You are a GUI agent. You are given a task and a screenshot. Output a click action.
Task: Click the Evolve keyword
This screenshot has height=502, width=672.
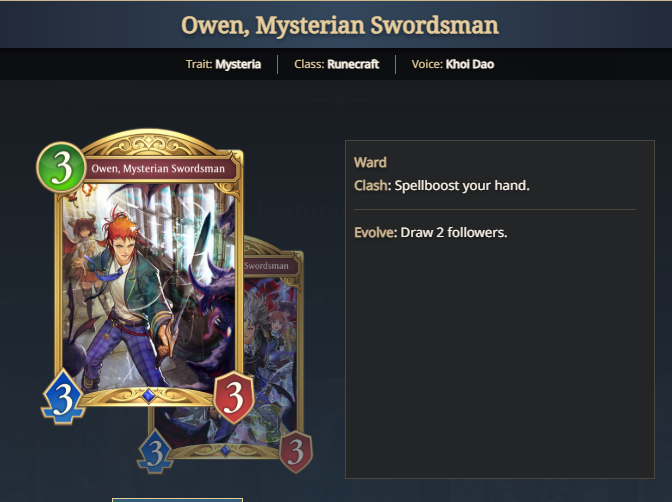pos(374,232)
